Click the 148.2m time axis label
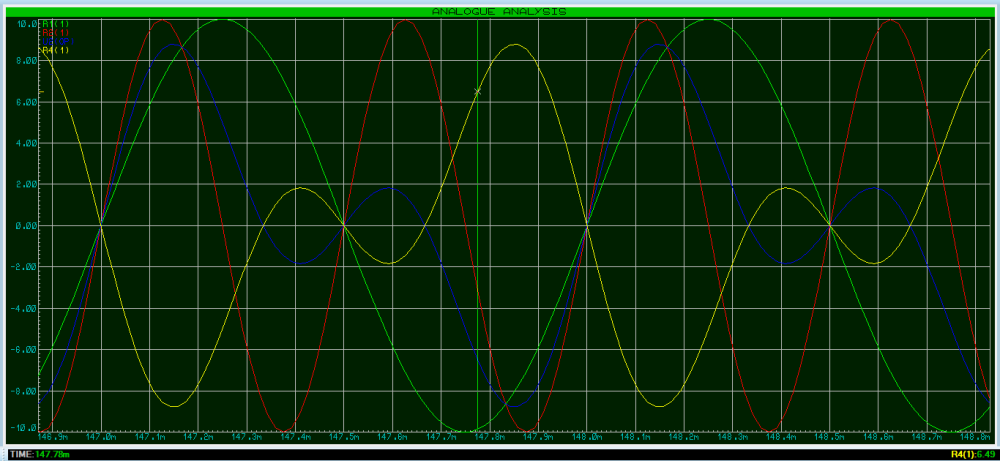Image resolution: width=1000 pixels, height=461 pixels. click(x=684, y=439)
